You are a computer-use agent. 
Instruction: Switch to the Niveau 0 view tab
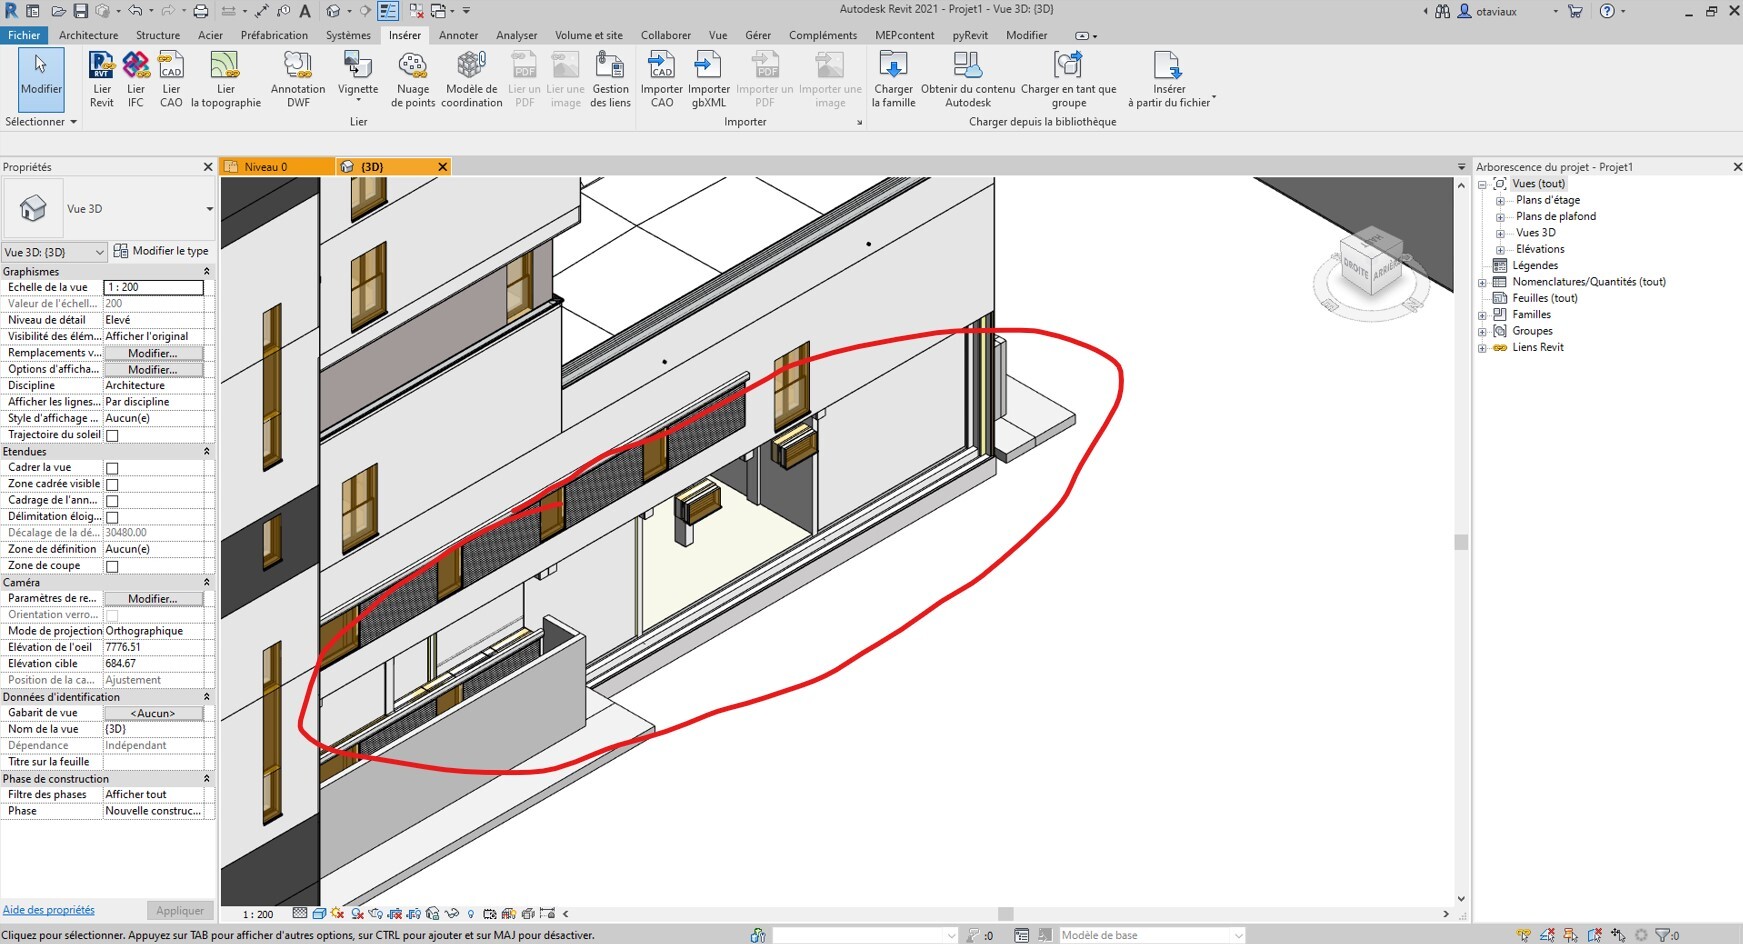266,167
